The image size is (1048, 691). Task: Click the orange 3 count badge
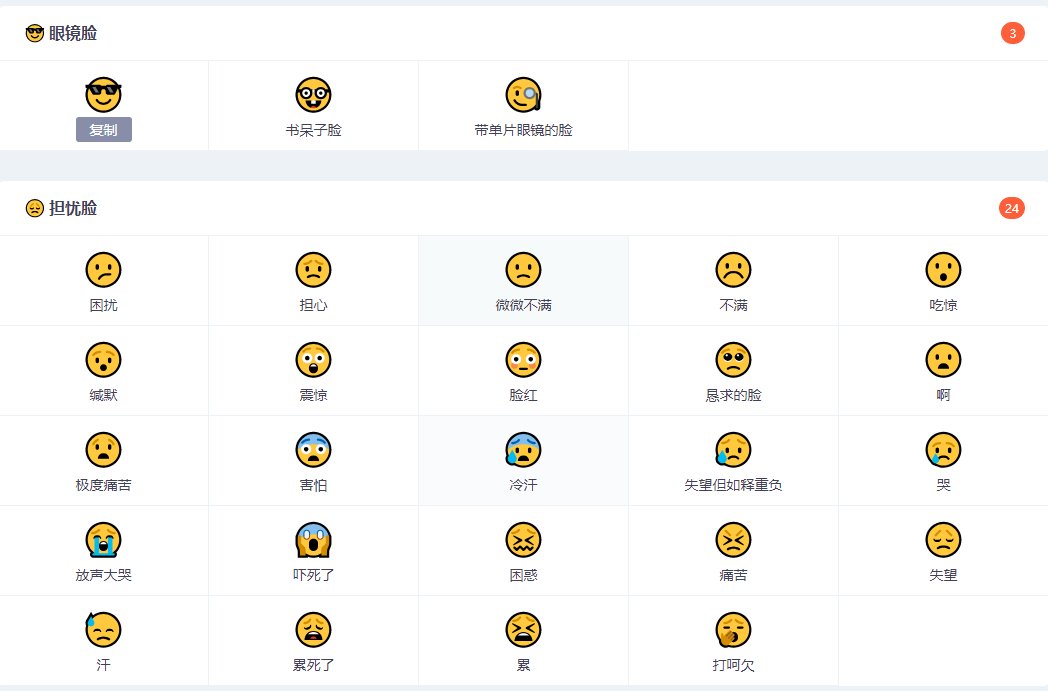point(1012,34)
